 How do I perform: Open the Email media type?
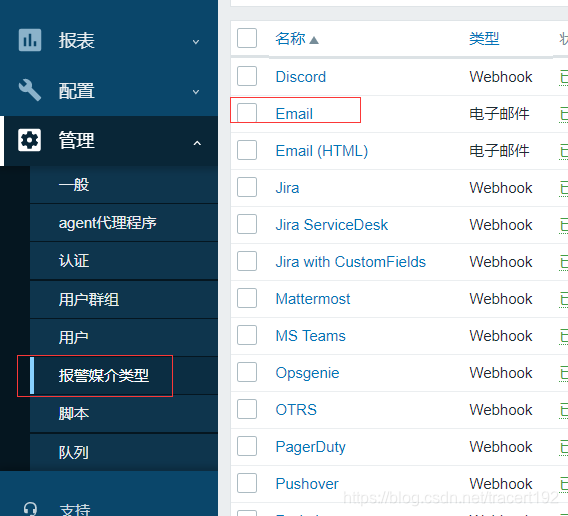coord(294,114)
